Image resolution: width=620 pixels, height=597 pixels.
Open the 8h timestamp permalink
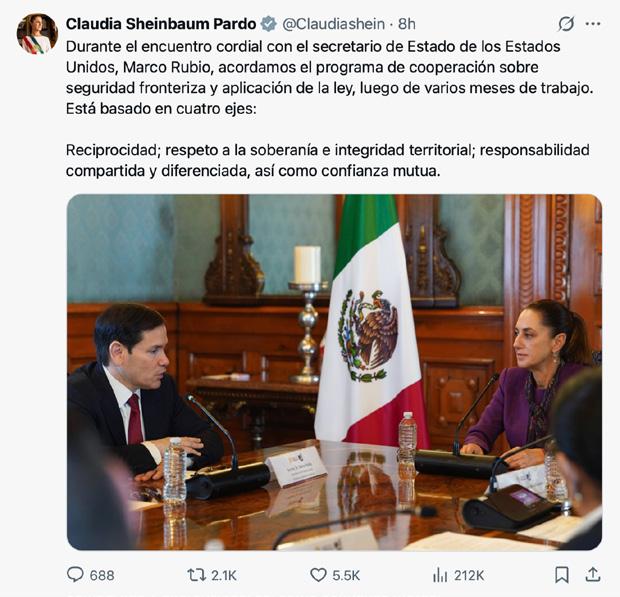click(x=406, y=24)
